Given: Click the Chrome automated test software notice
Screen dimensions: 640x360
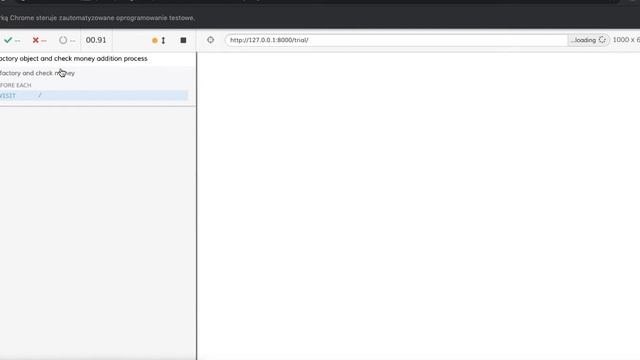Looking at the screenshot, I should (98, 18).
